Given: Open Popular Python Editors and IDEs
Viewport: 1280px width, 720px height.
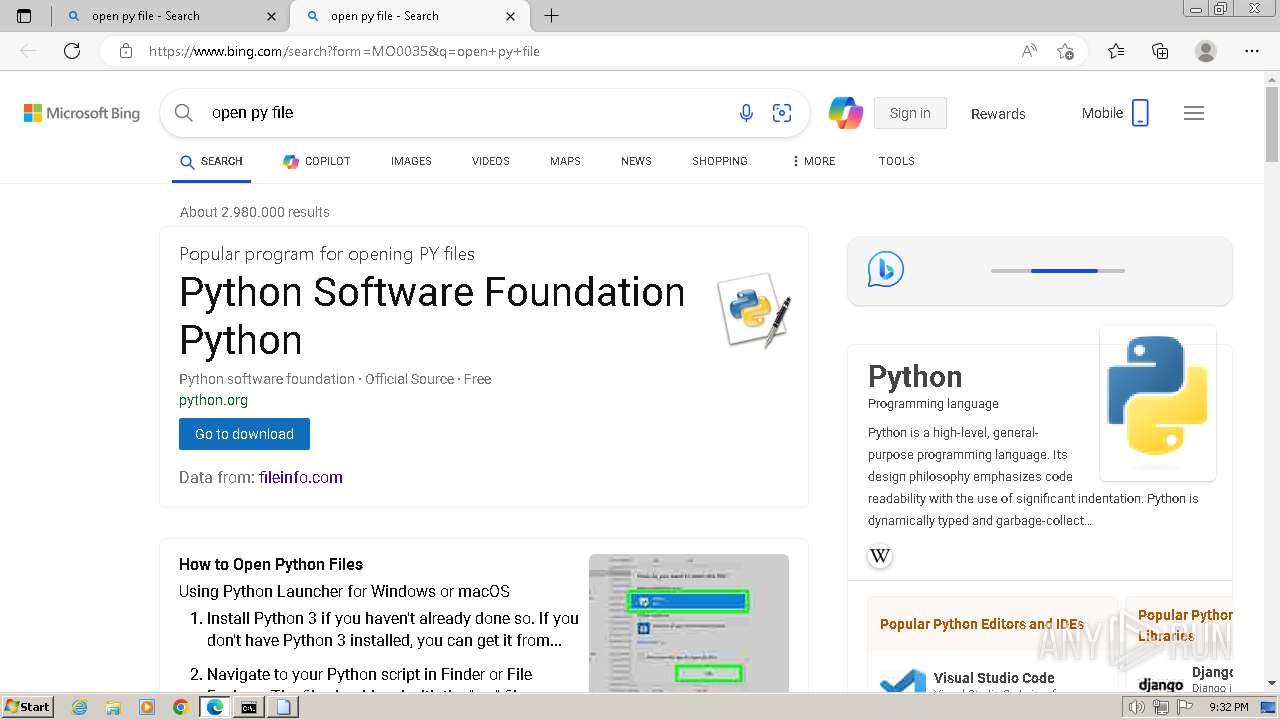Looking at the screenshot, I should [x=982, y=624].
